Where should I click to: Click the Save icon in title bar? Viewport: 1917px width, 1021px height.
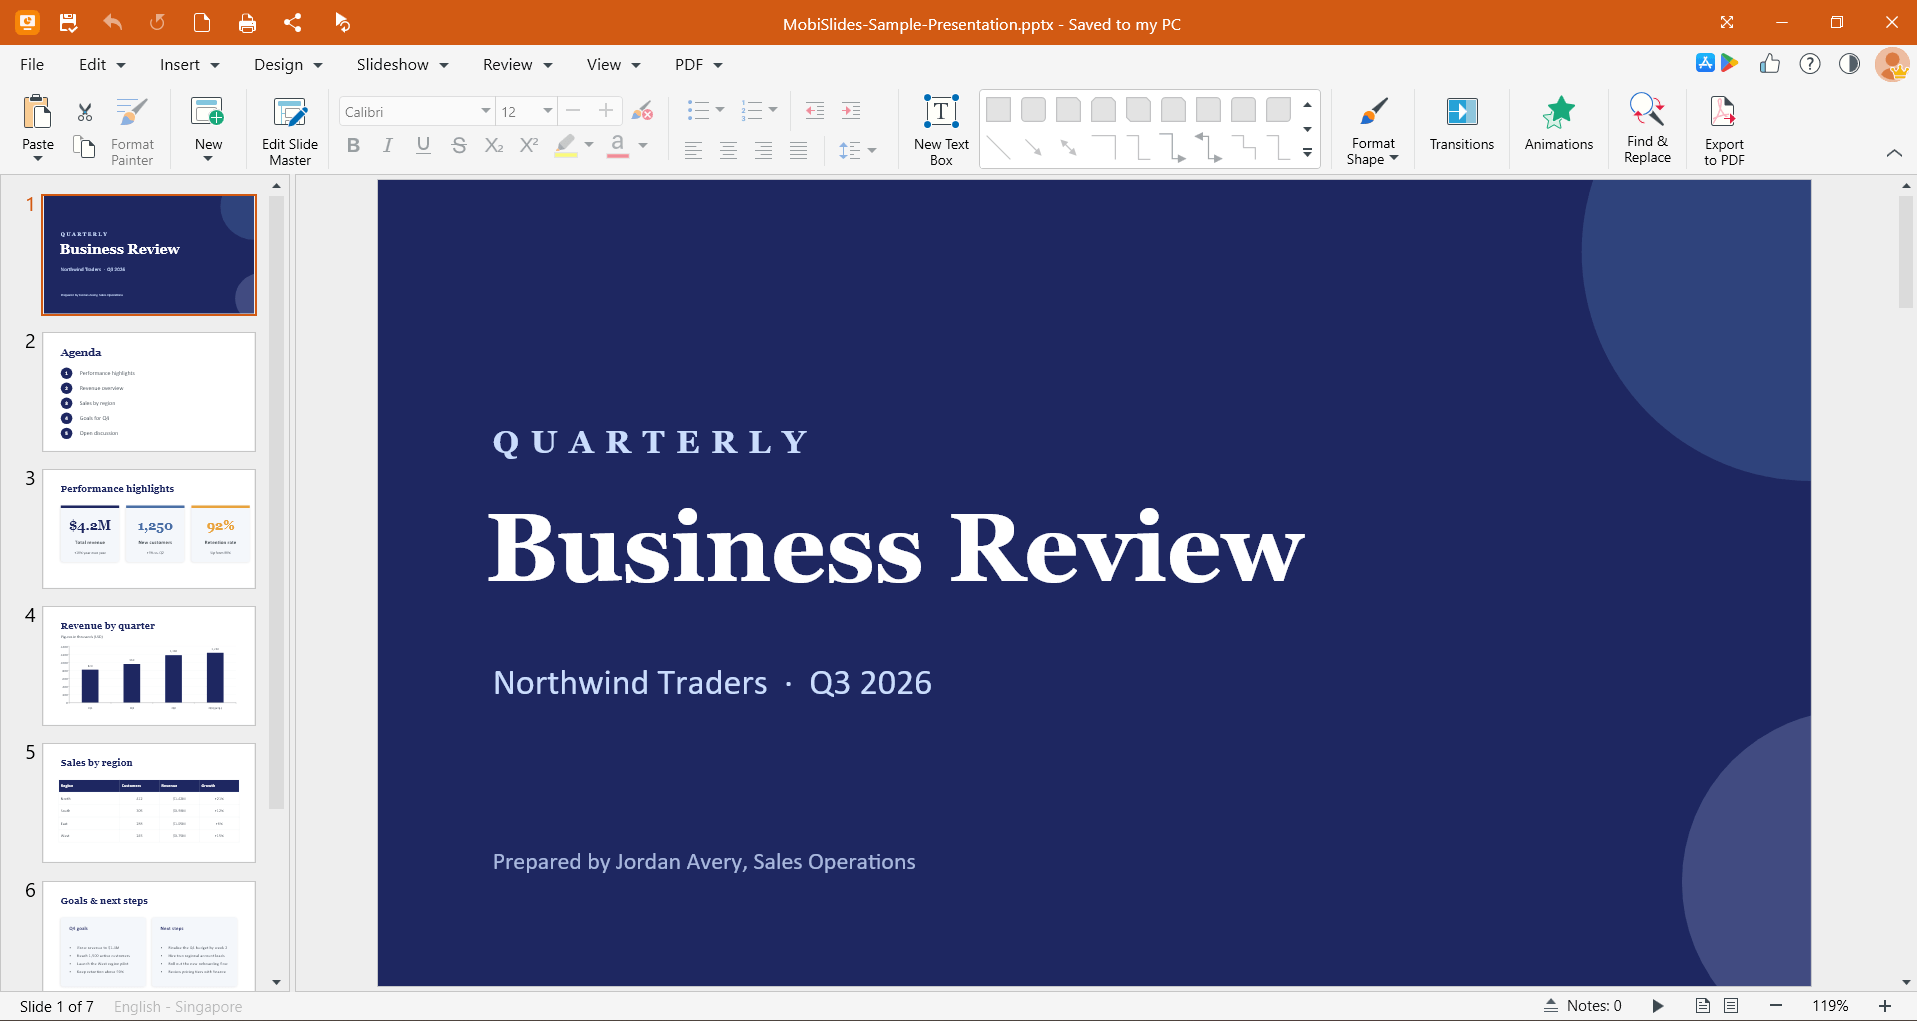(x=68, y=22)
